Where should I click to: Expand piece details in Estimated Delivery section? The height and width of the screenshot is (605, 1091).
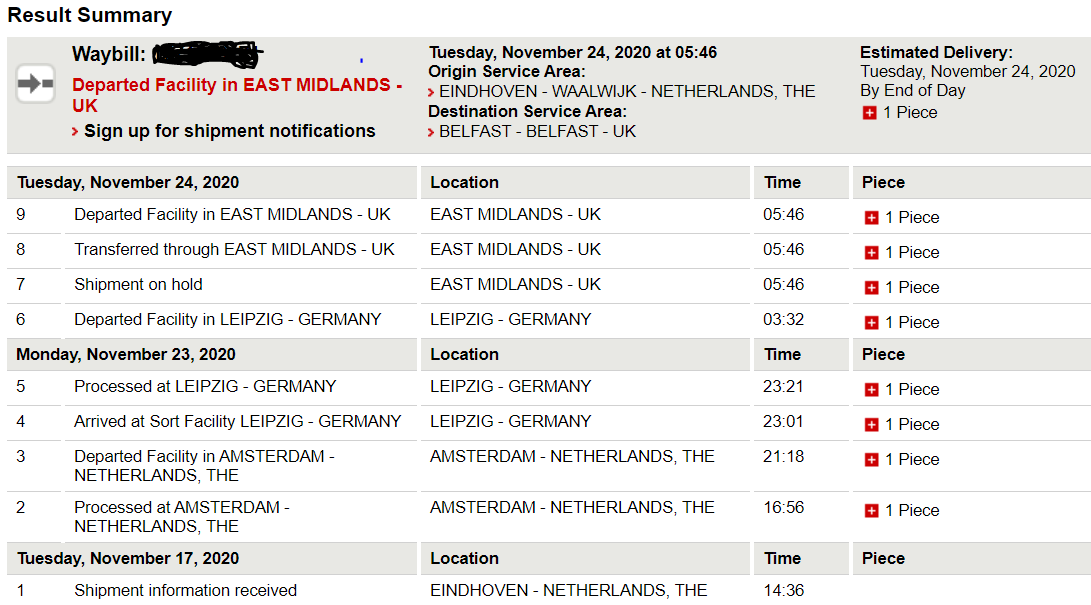point(869,113)
